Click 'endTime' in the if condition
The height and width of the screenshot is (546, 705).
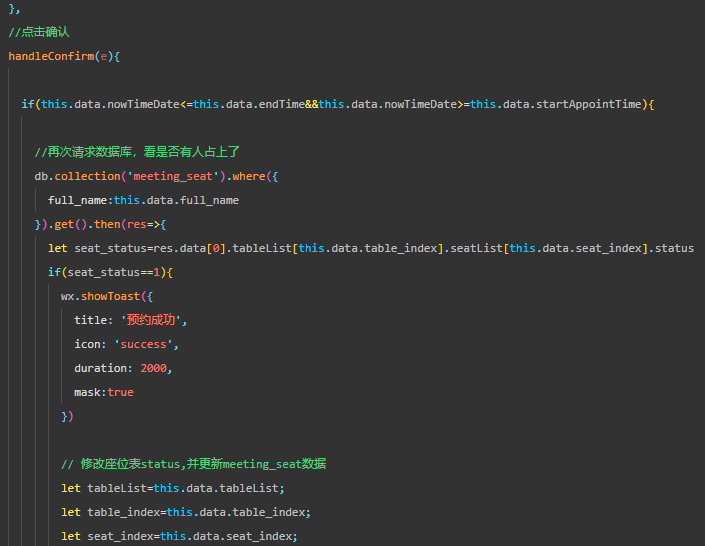point(282,104)
